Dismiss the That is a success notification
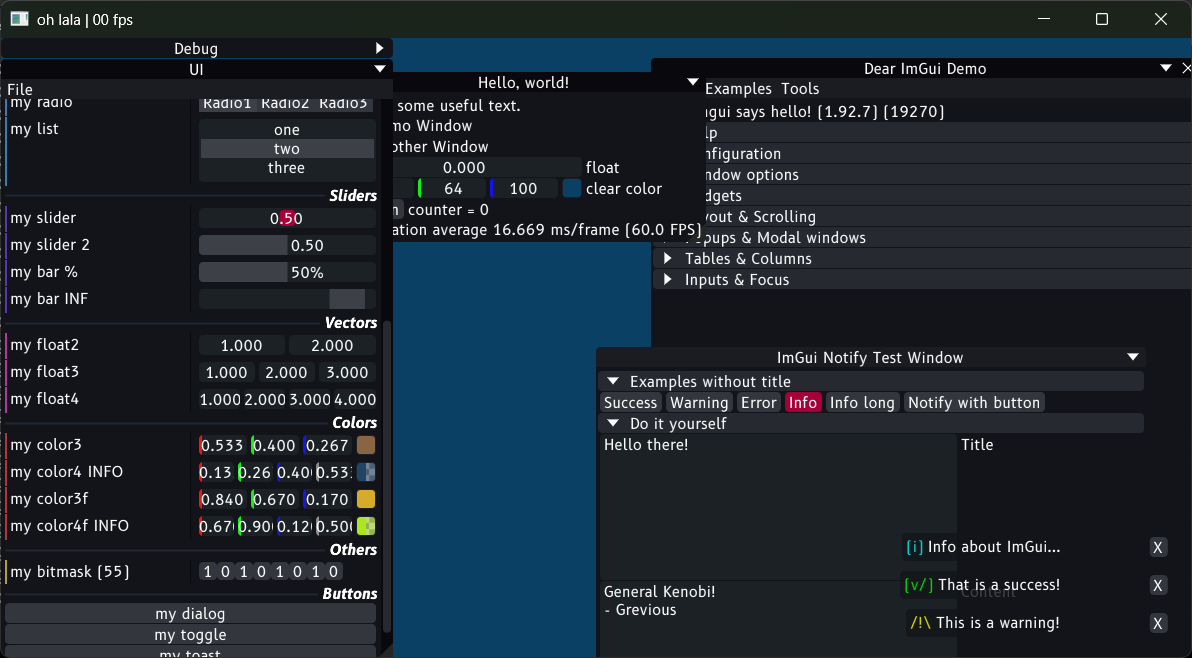The height and width of the screenshot is (658, 1192). (x=1158, y=585)
